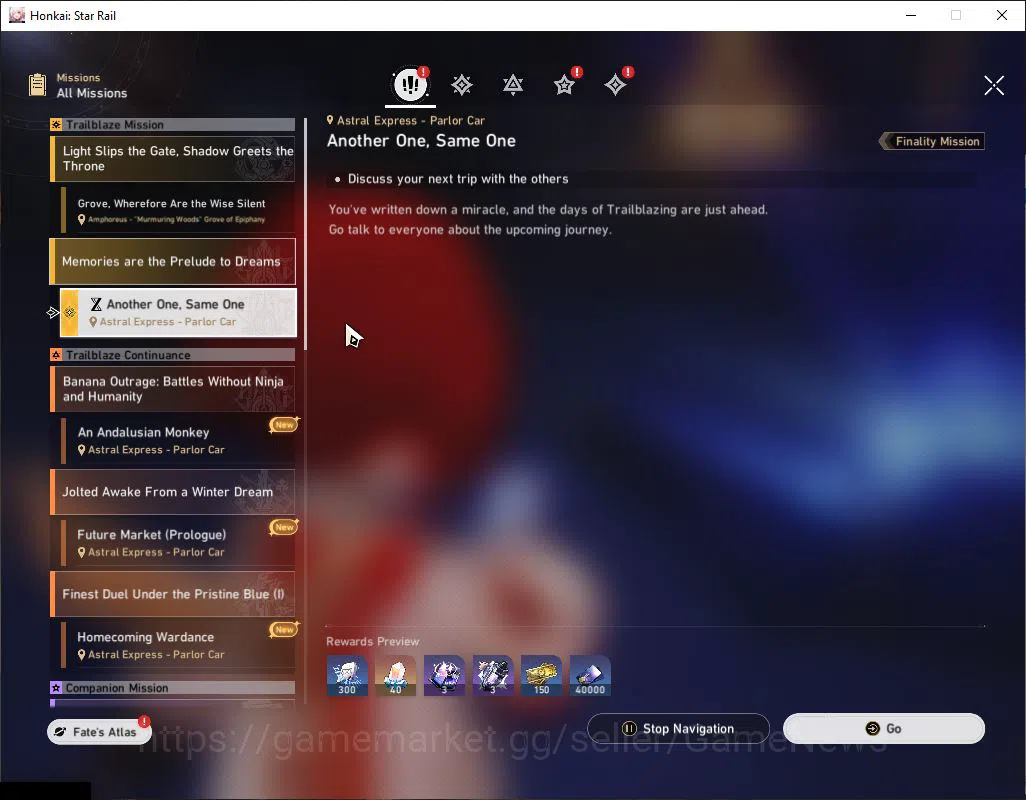Click the location pin beside the mission heading

click(330, 120)
